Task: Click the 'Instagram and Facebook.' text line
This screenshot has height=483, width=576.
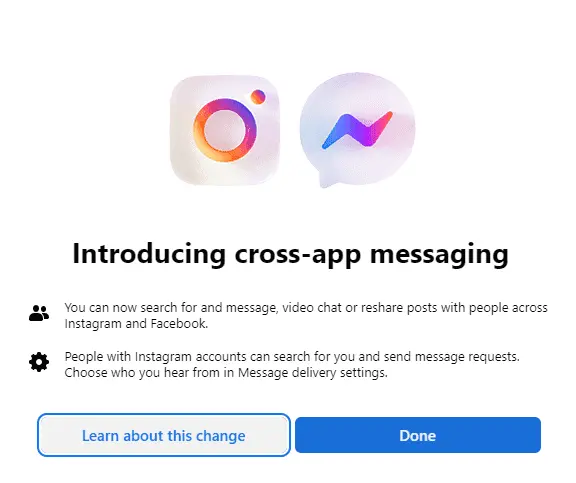Action: click(x=136, y=324)
